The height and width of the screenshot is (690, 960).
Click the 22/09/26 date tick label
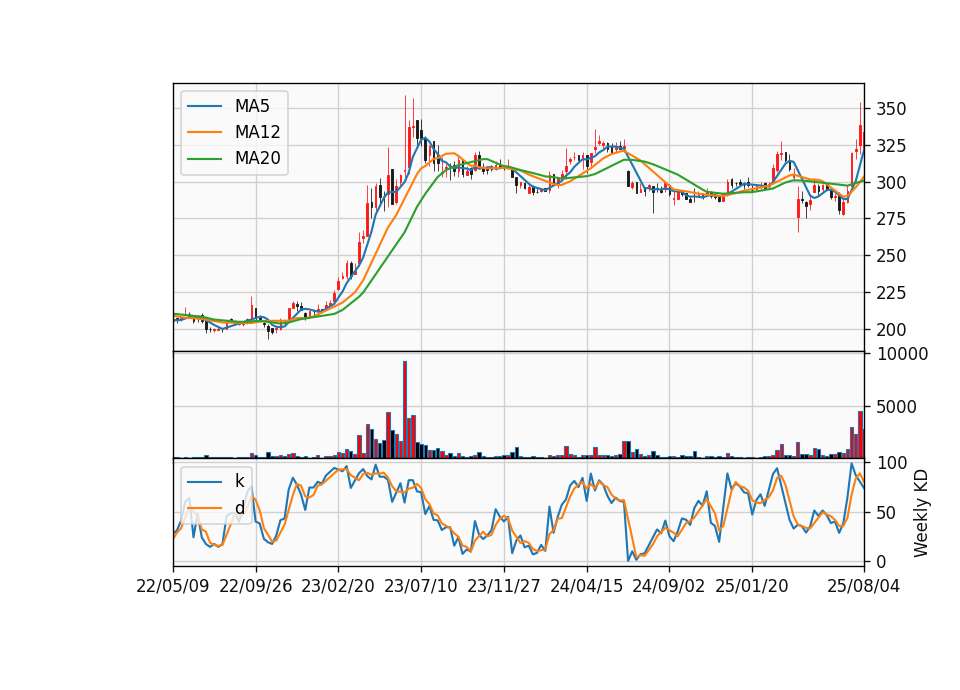[255, 586]
